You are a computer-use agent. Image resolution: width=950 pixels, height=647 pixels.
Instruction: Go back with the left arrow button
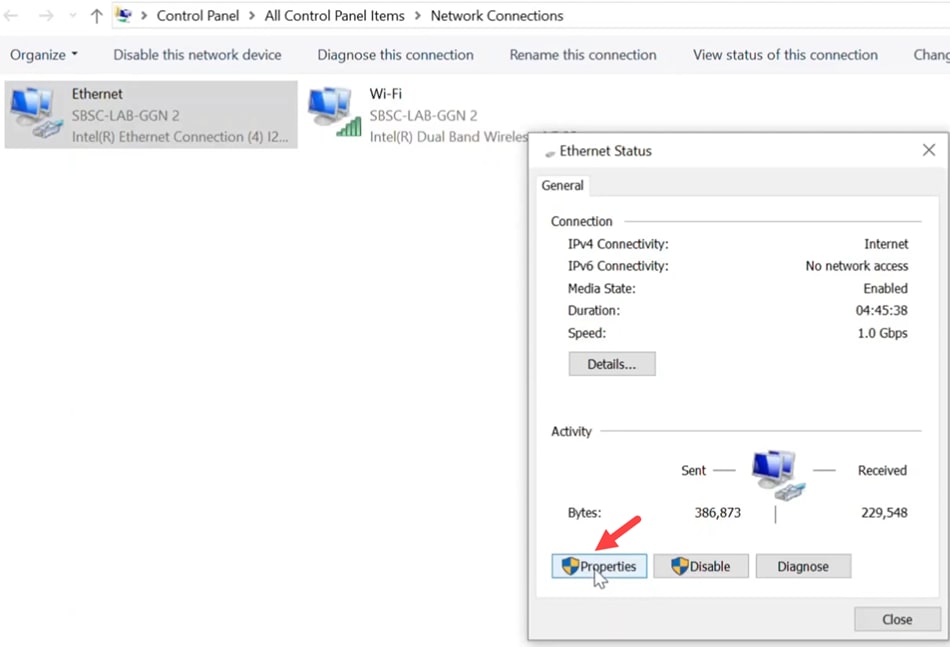(11, 16)
